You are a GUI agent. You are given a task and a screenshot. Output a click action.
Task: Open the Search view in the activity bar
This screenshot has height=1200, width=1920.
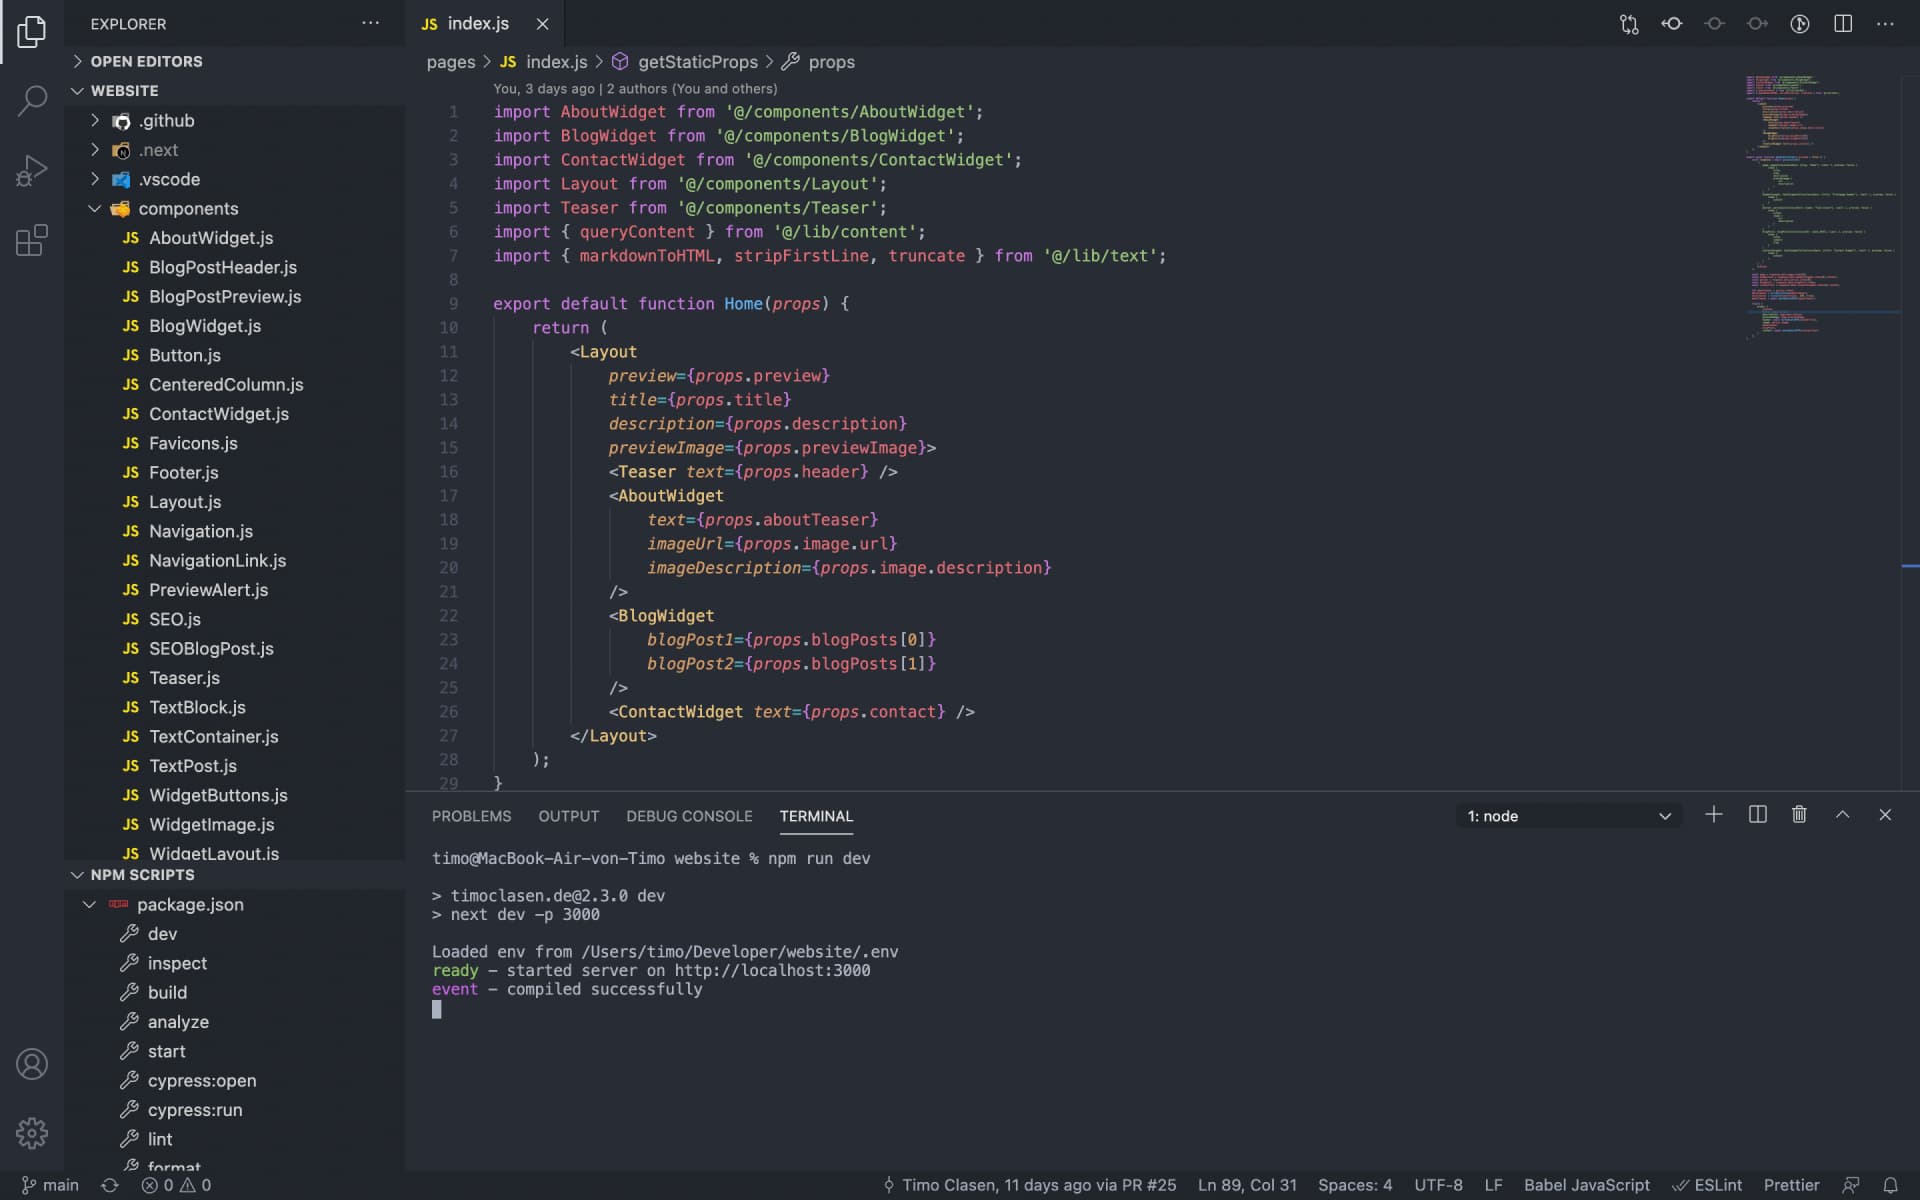pyautogui.click(x=31, y=100)
